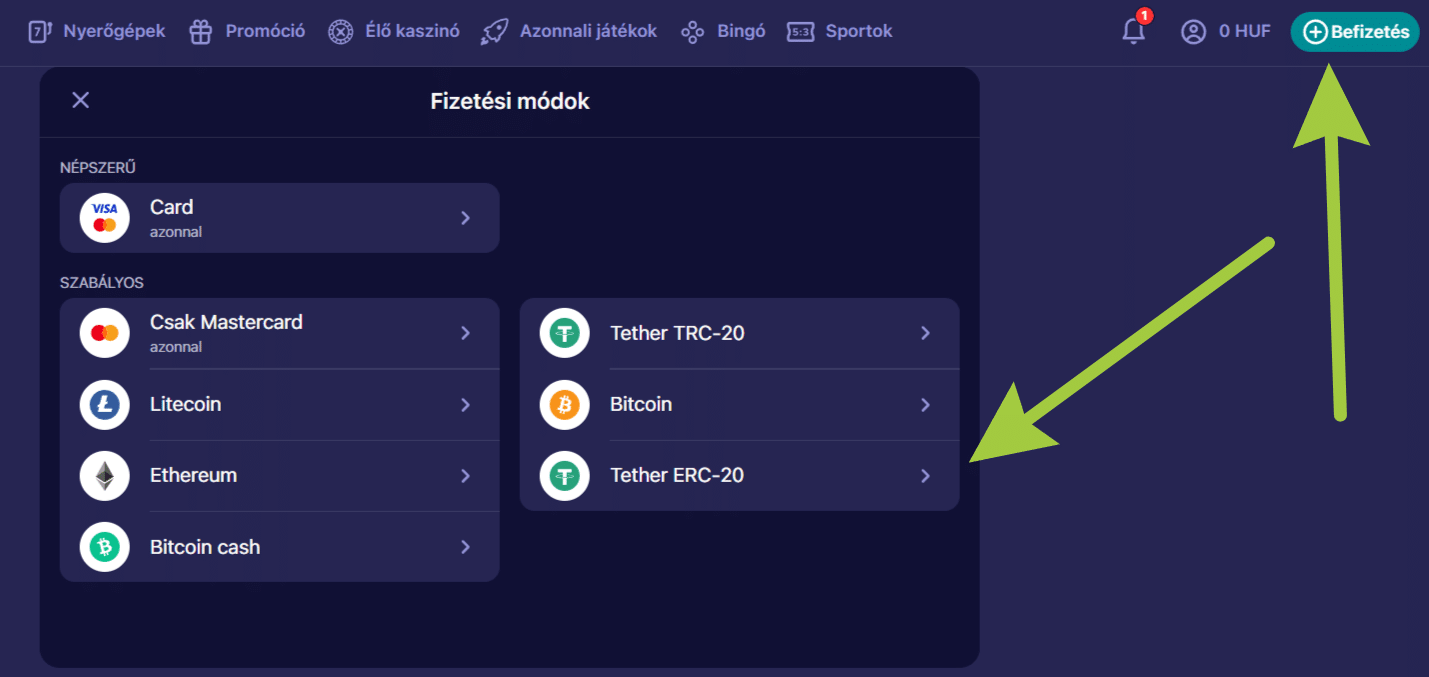Choose the Bitcoin cash payment method
Screen dimensions: 1429x677
coord(280,547)
